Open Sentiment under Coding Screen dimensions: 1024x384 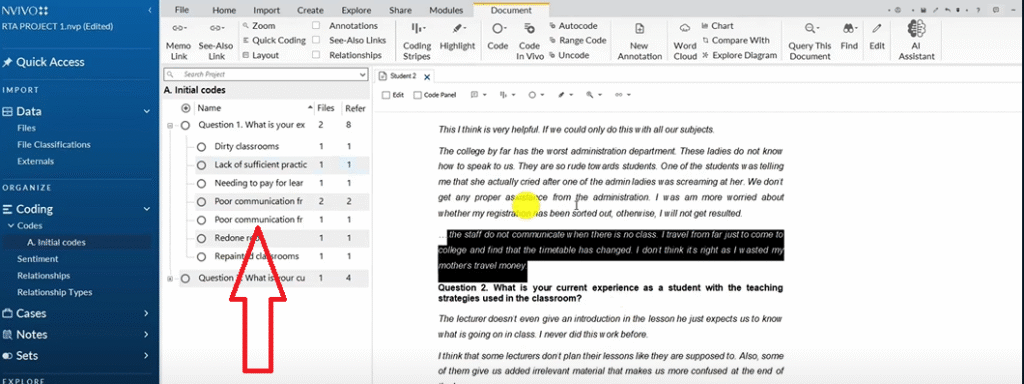click(x=37, y=259)
